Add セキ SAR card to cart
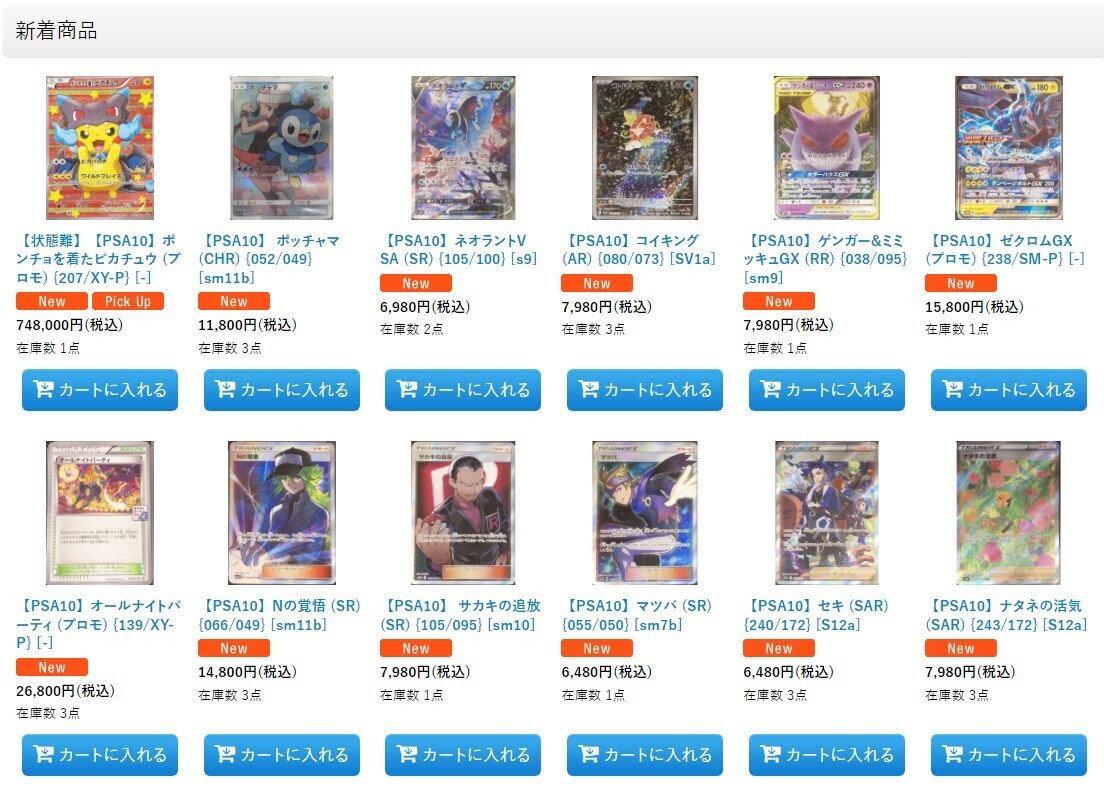Image resolution: width=1104 pixels, height=787 pixels. pyautogui.click(x=827, y=755)
